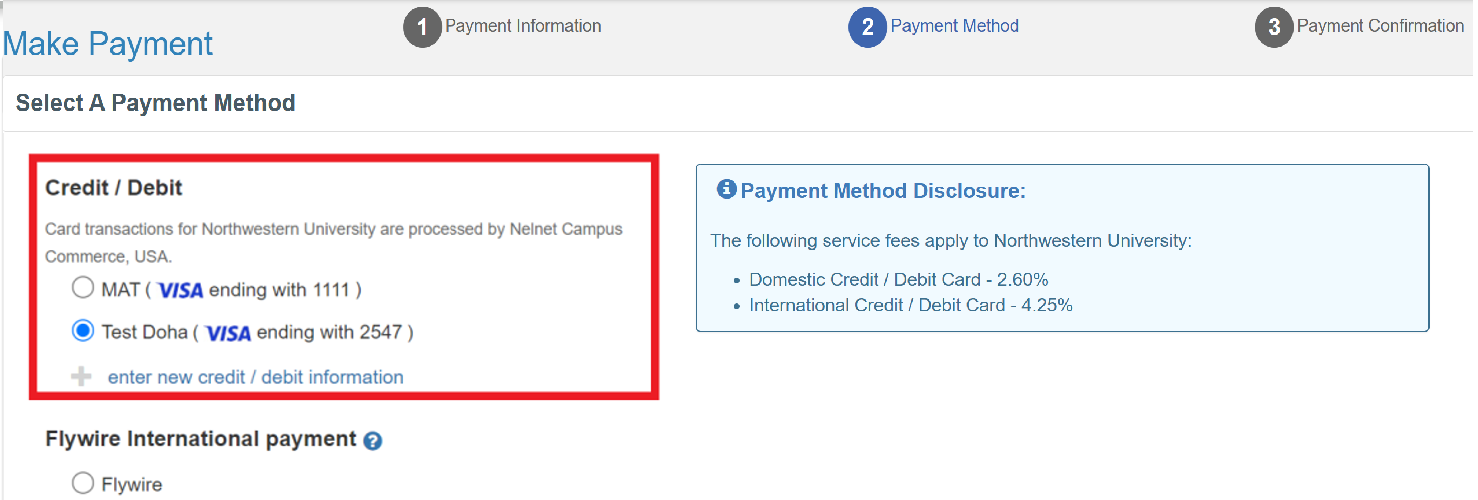1478x500 pixels.
Task: Open the Payment Confirmation step
Action: tap(1380, 26)
